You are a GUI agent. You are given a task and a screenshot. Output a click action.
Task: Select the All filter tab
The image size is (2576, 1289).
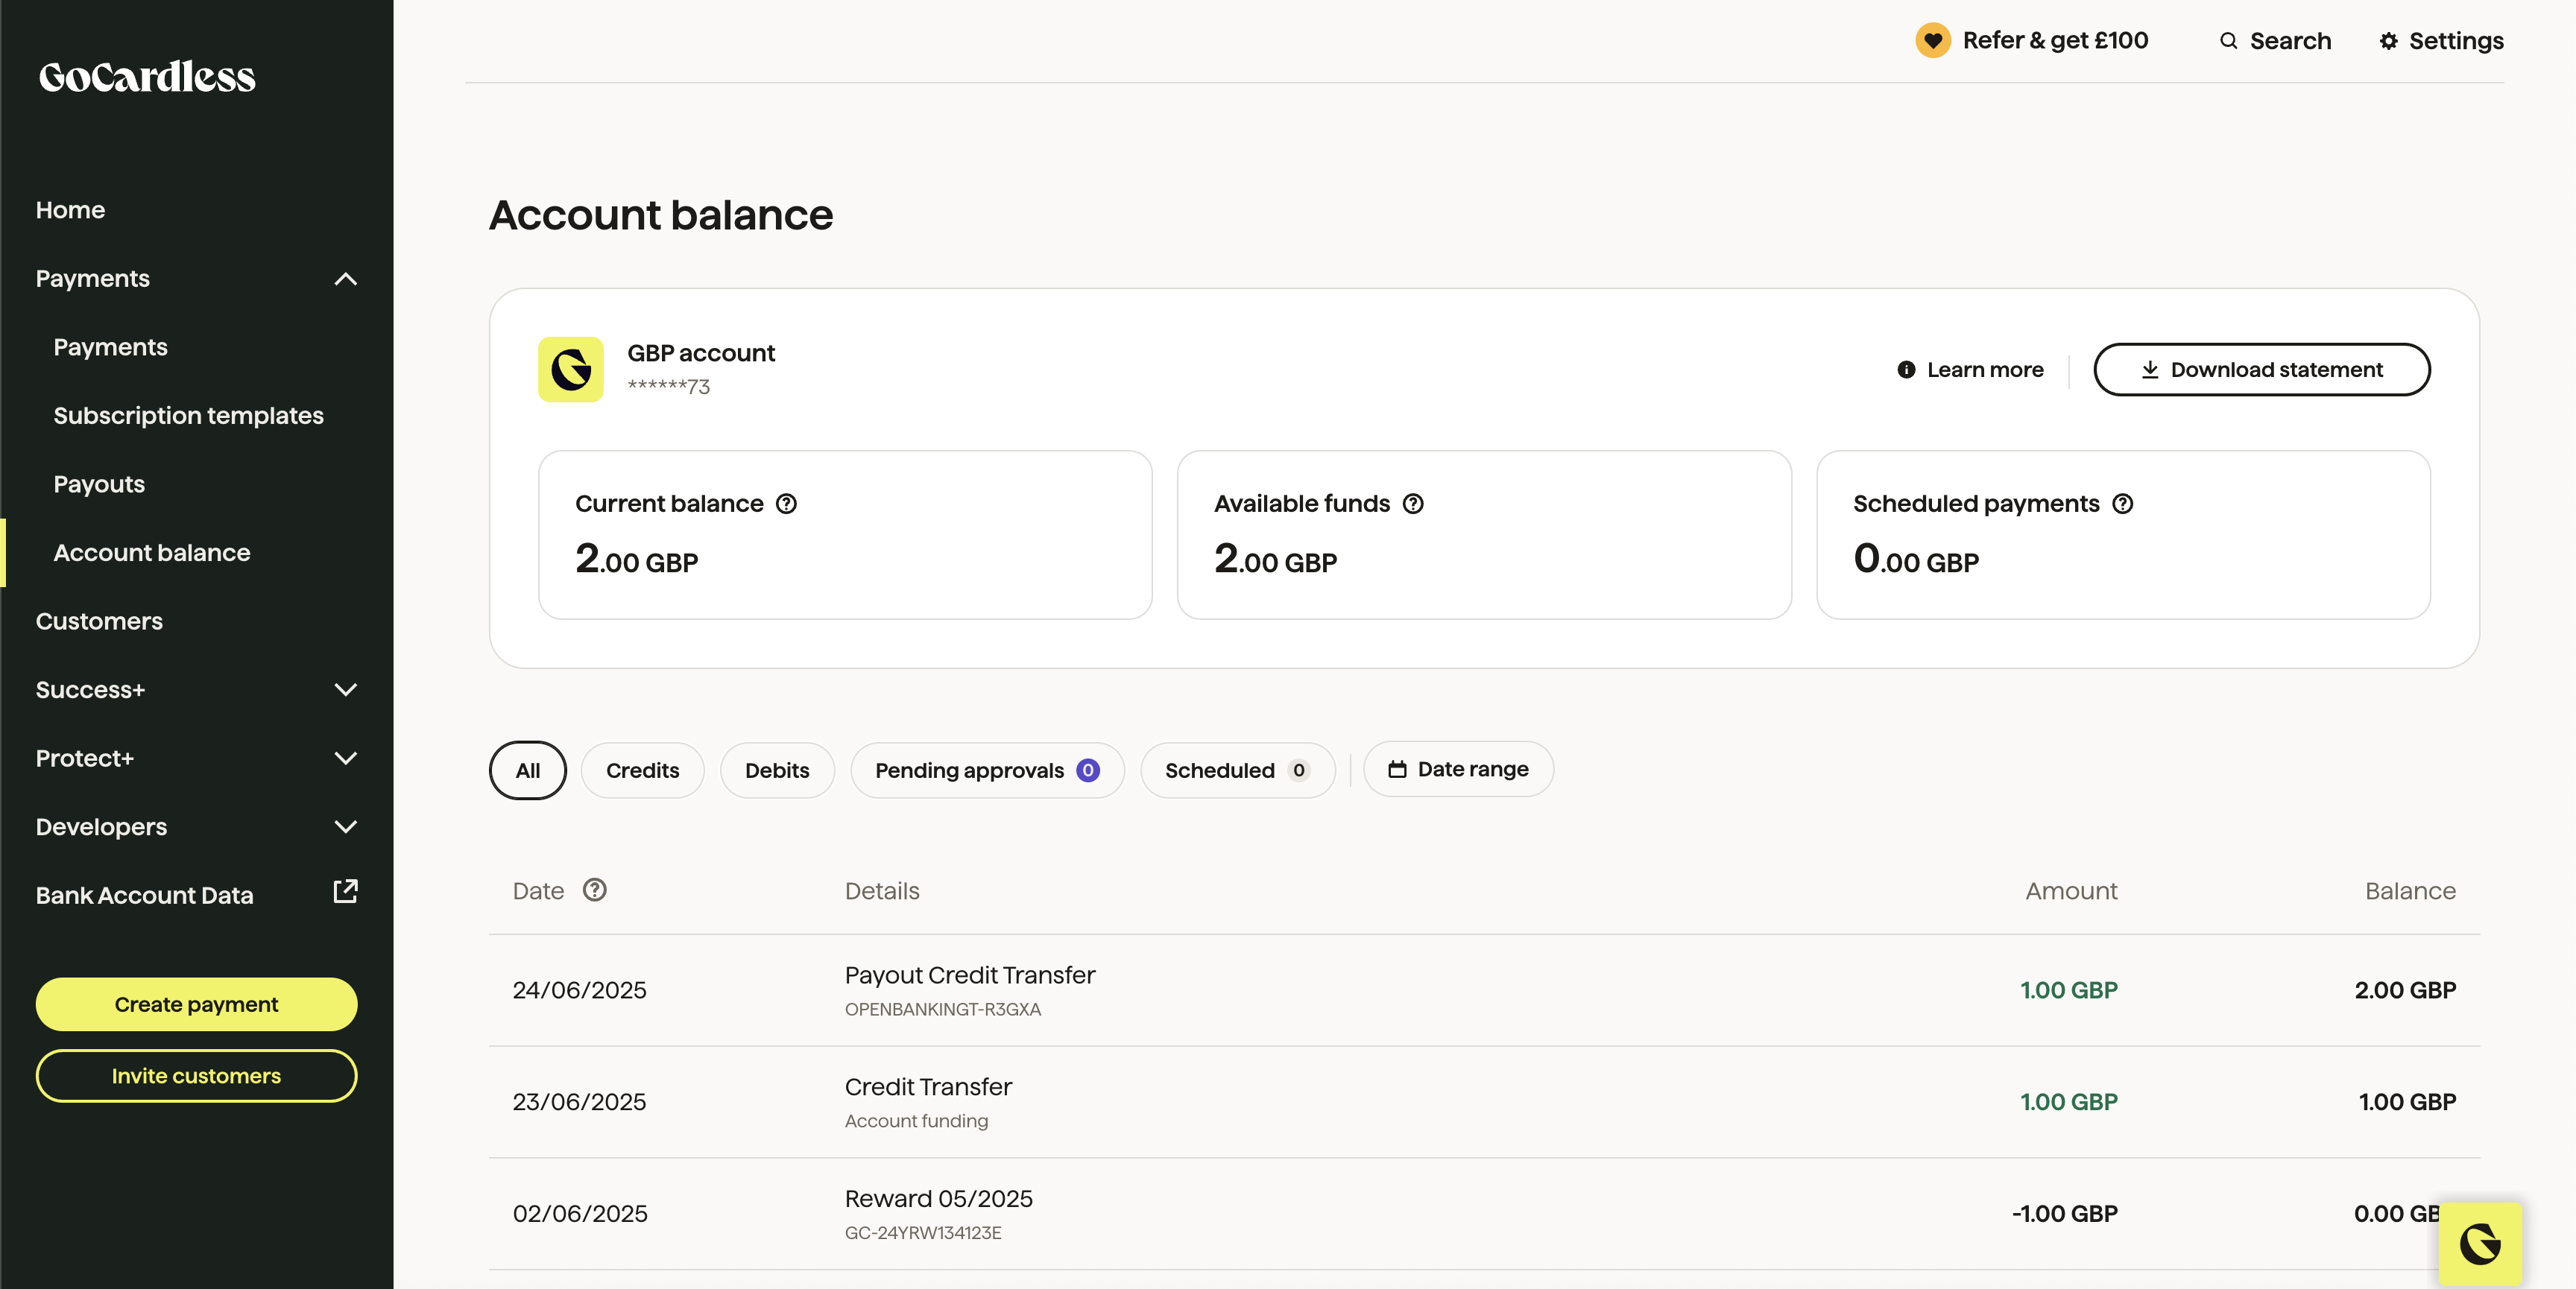528,770
